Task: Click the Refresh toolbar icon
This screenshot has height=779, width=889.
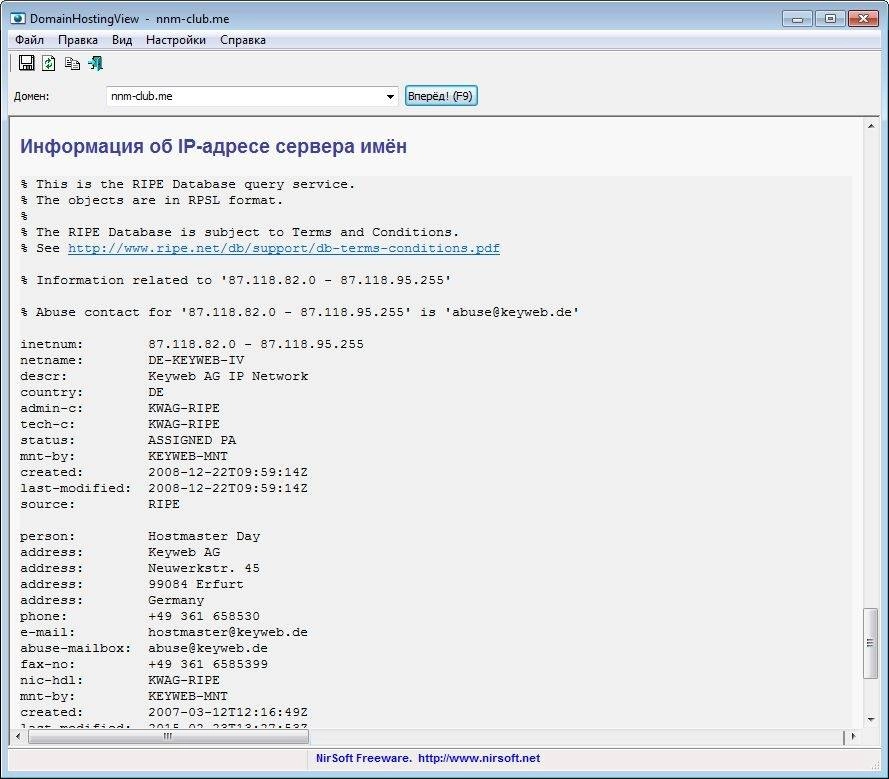Action: [x=49, y=63]
